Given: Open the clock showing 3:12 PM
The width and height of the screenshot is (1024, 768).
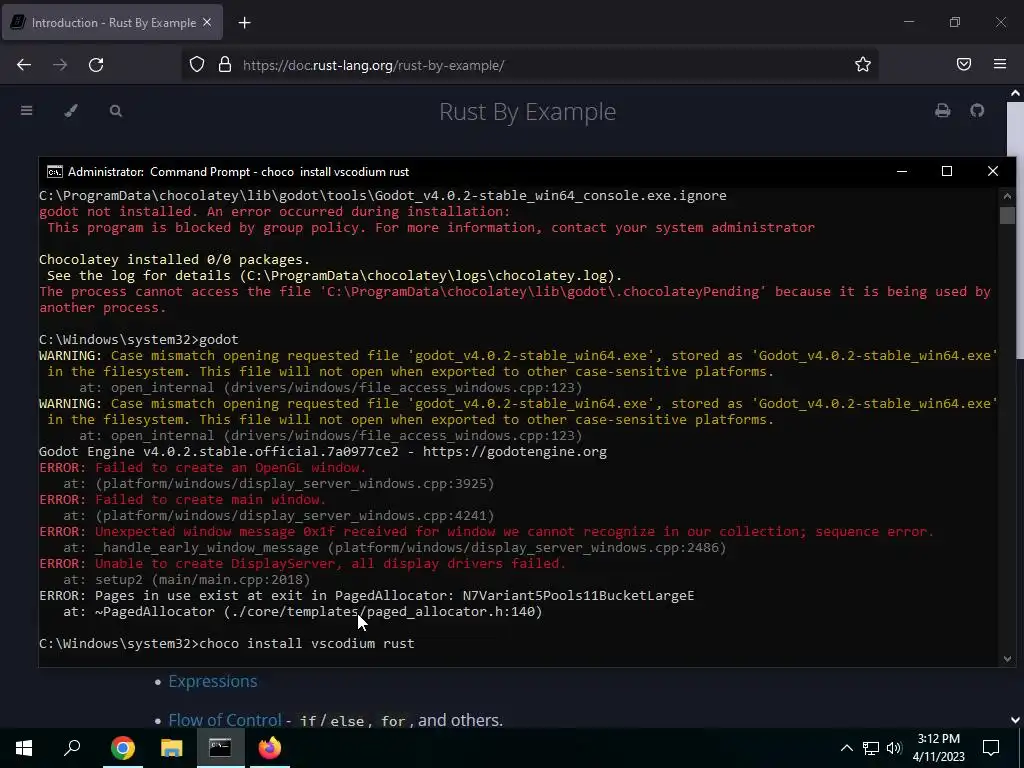Looking at the screenshot, I should coord(938,748).
